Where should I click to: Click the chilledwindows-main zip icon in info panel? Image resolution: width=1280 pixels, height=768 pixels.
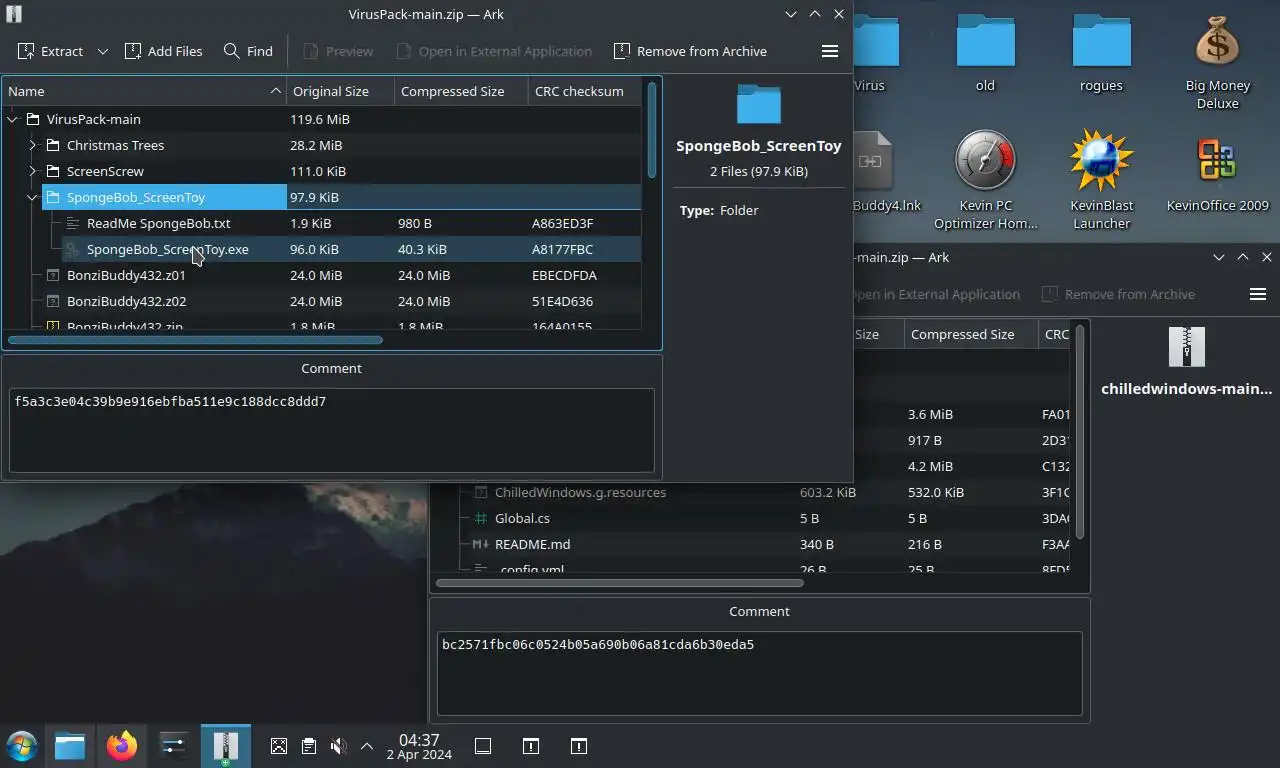coord(1187,347)
